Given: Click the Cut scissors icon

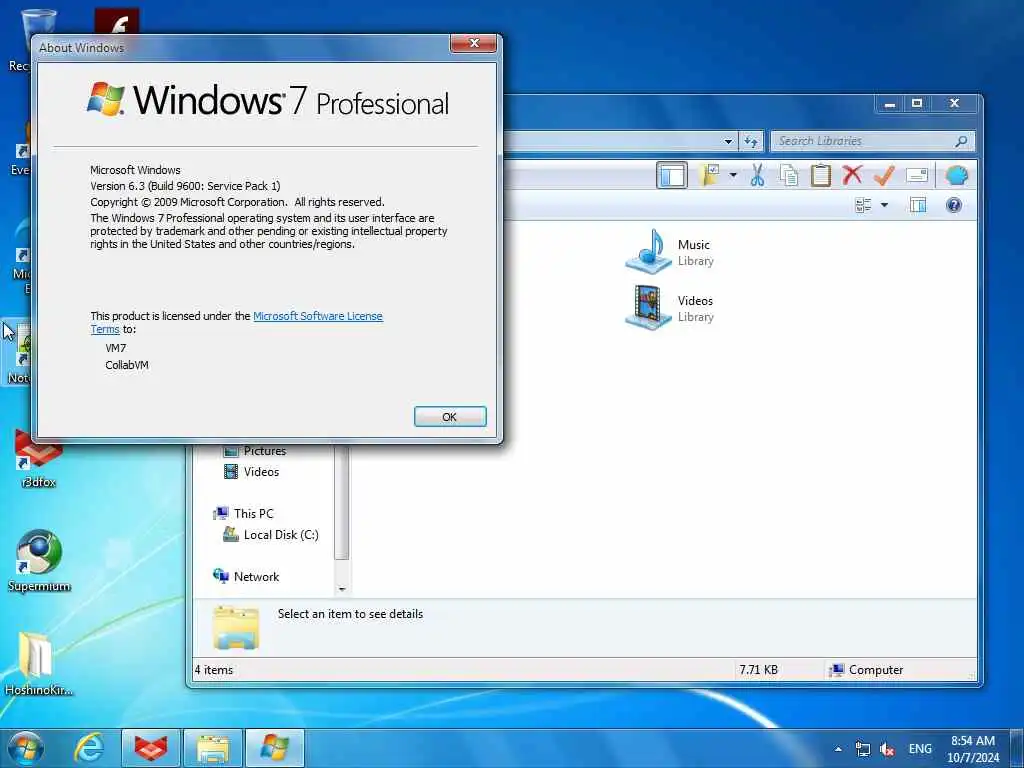Looking at the screenshot, I should [757, 175].
